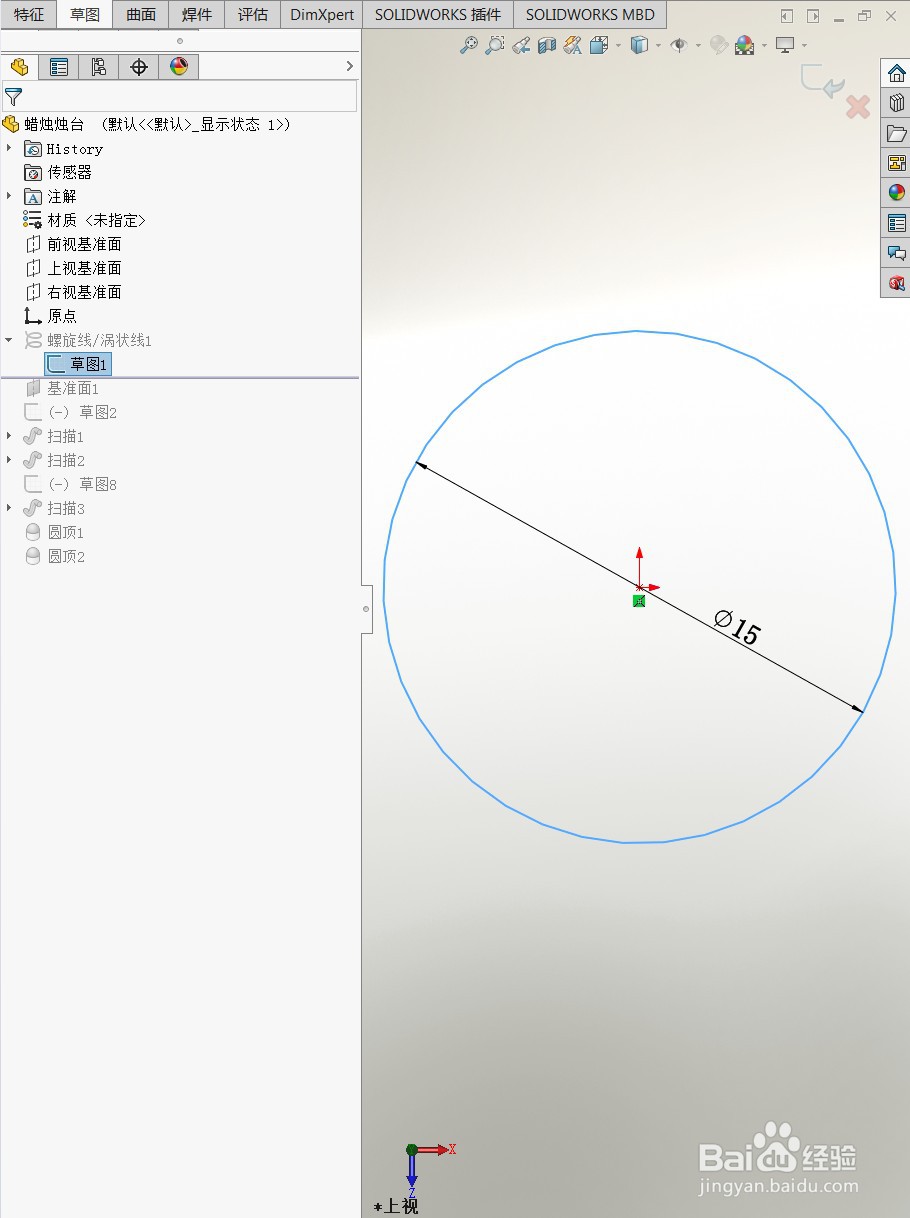Click the panel collapse handle on divider
Viewport: 910px width, 1218px height.
click(366, 608)
